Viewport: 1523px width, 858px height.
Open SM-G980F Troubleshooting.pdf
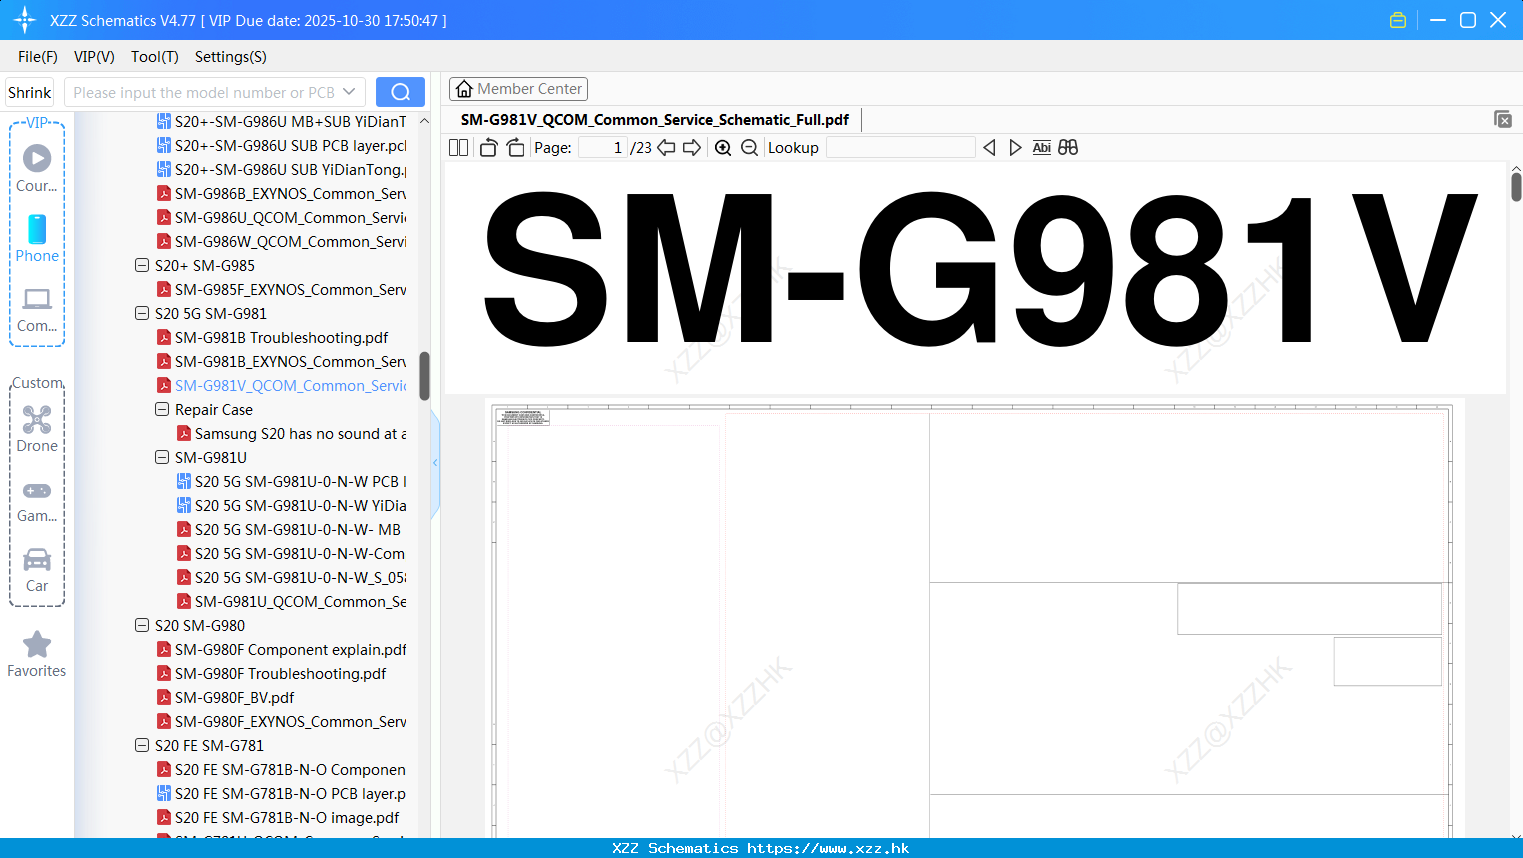coord(271,673)
